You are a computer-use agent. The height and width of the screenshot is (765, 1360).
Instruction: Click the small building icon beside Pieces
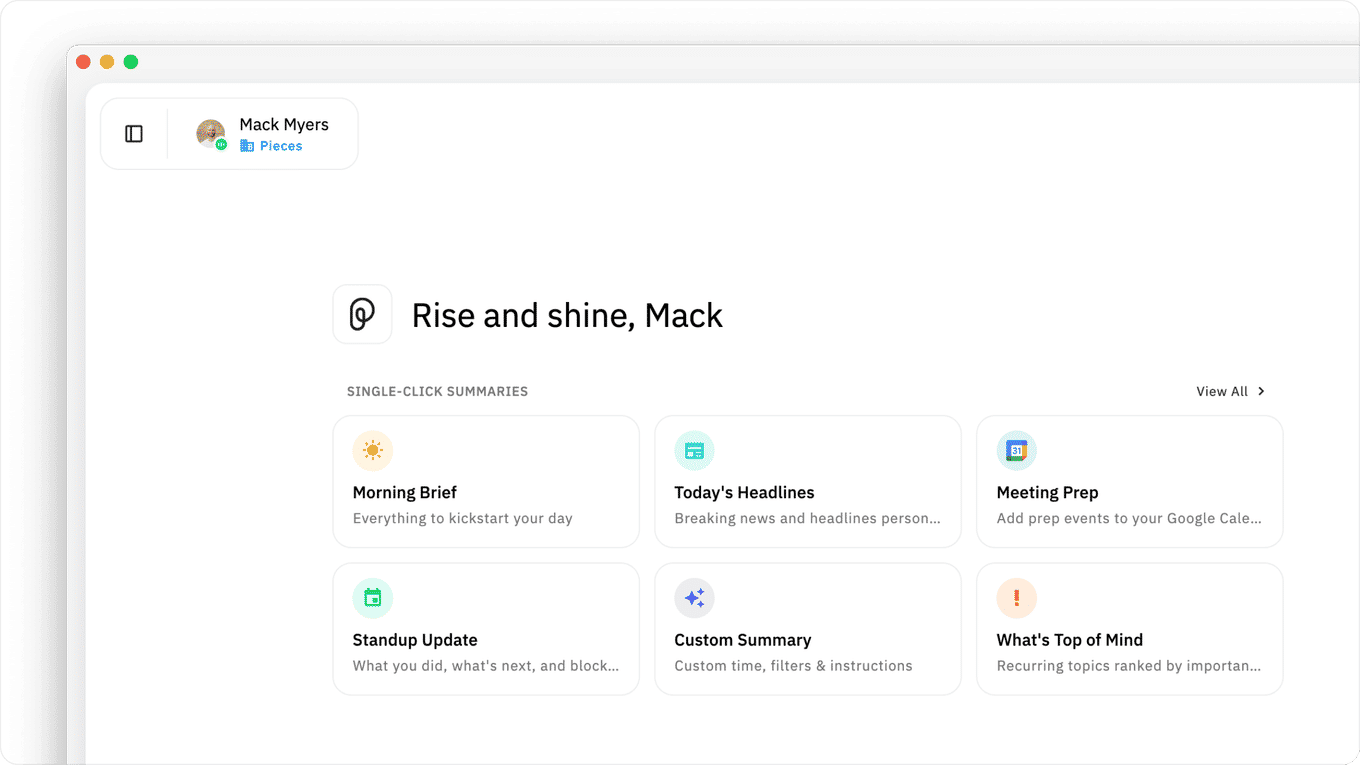click(247, 146)
